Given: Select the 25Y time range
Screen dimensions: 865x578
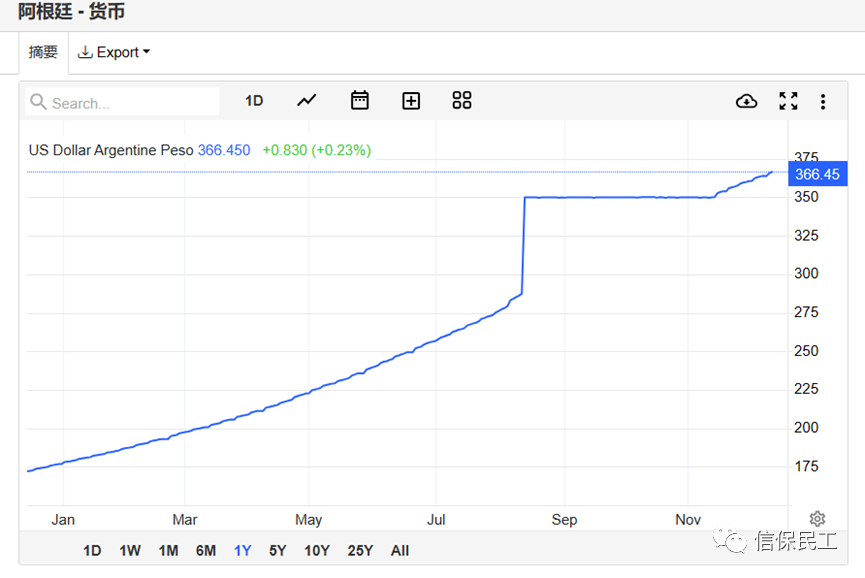Looking at the screenshot, I should click(360, 550).
